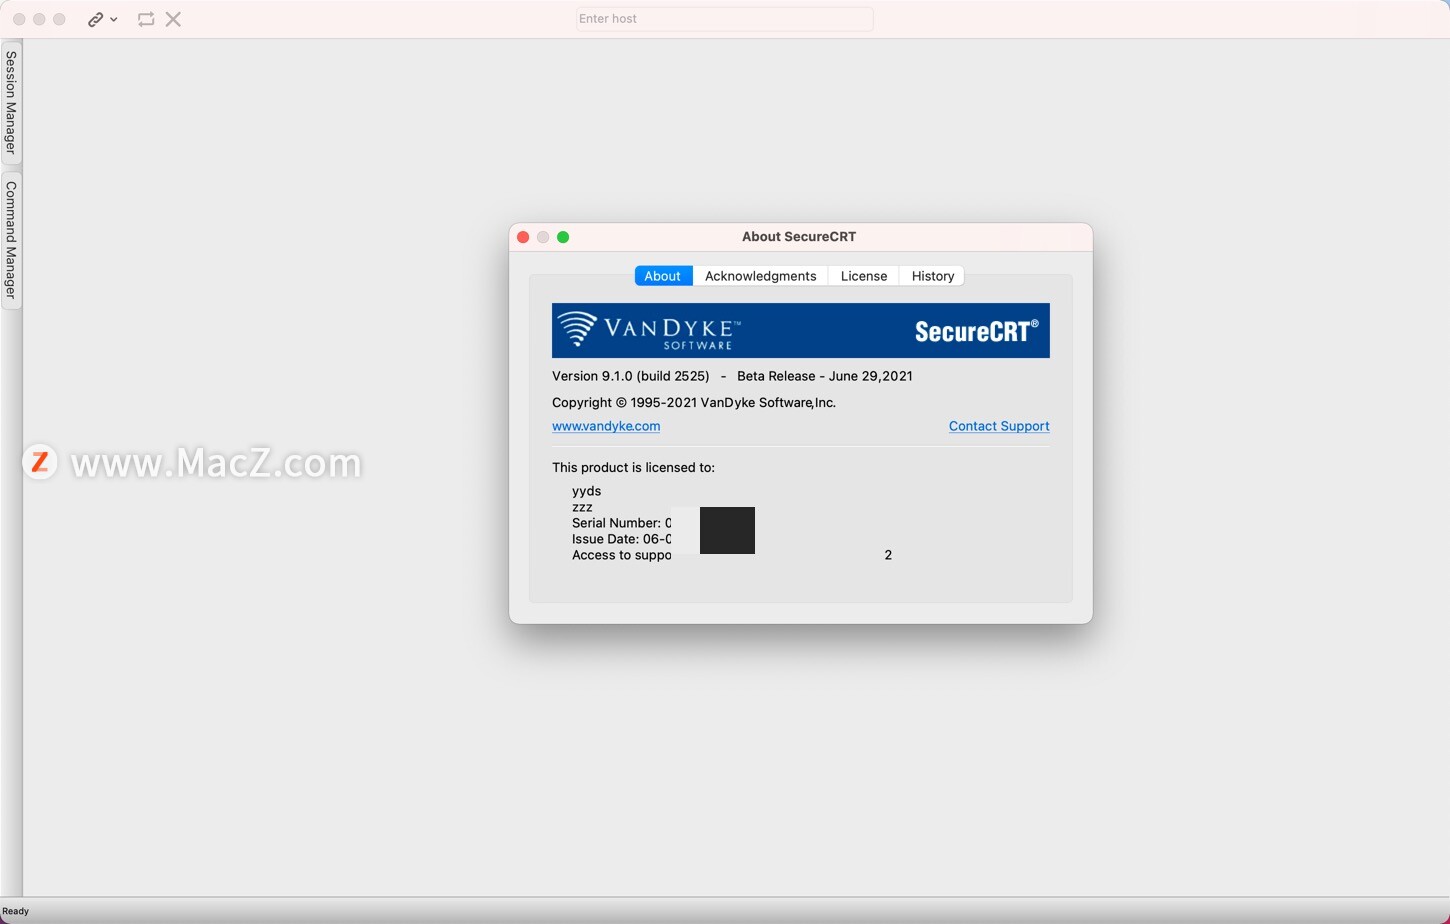The width and height of the screenshot is (1450, 924).
Task: Click the company name zzz
Action: click(582, 507)
